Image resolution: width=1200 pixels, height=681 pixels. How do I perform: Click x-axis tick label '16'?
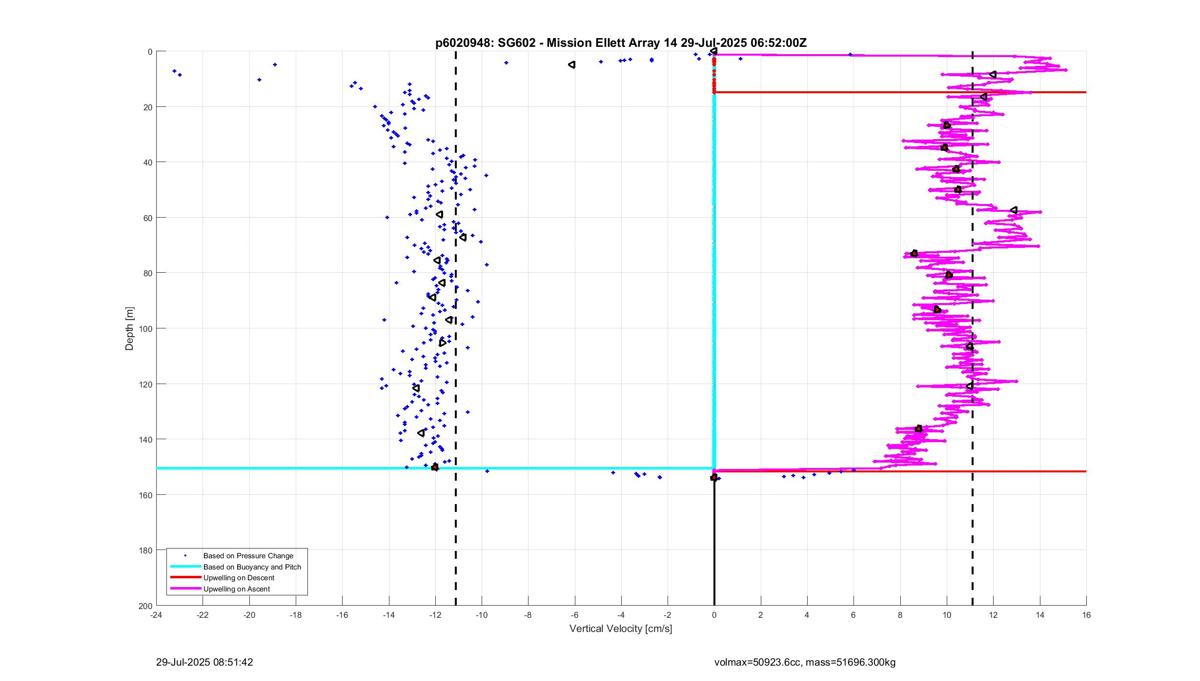pos(1086,615)
